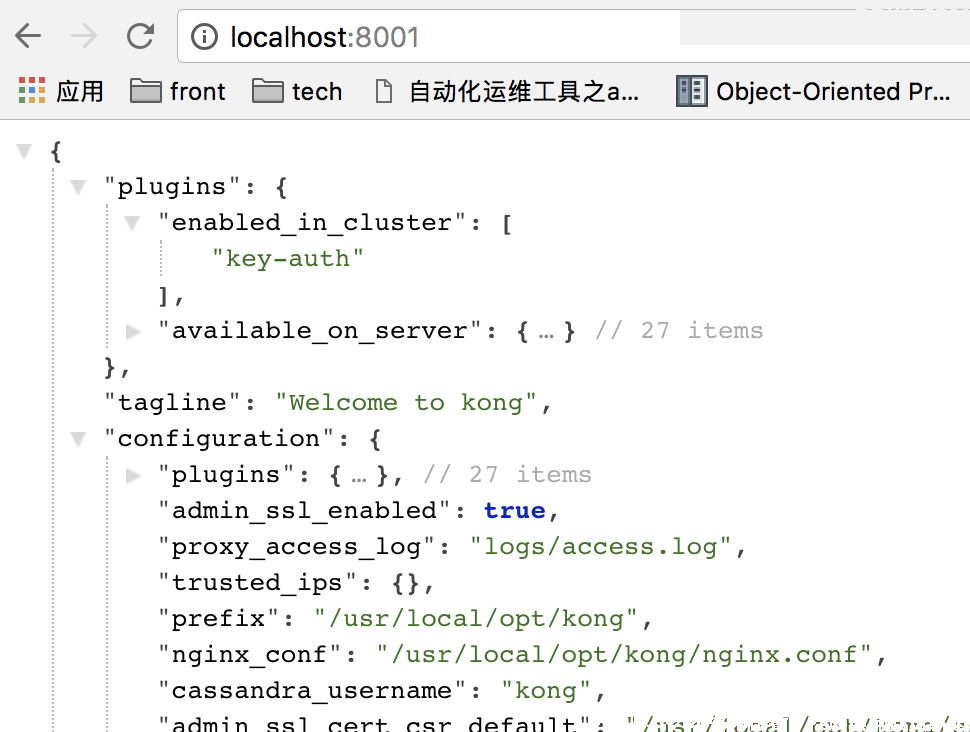Viewport: 970px width, 732px height.
Task: Click the "prefix" key
Action: 219,619
